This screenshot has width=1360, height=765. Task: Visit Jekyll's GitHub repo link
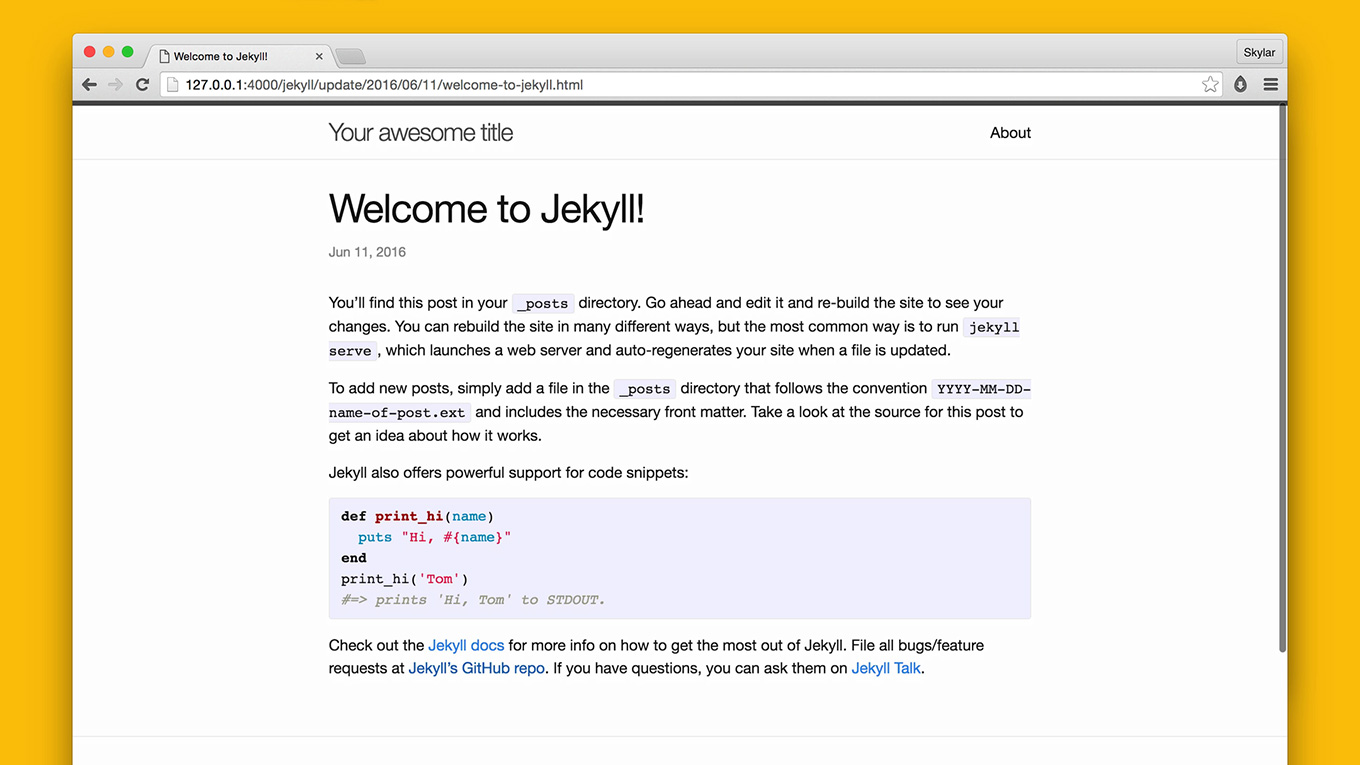tap(476, 668)
